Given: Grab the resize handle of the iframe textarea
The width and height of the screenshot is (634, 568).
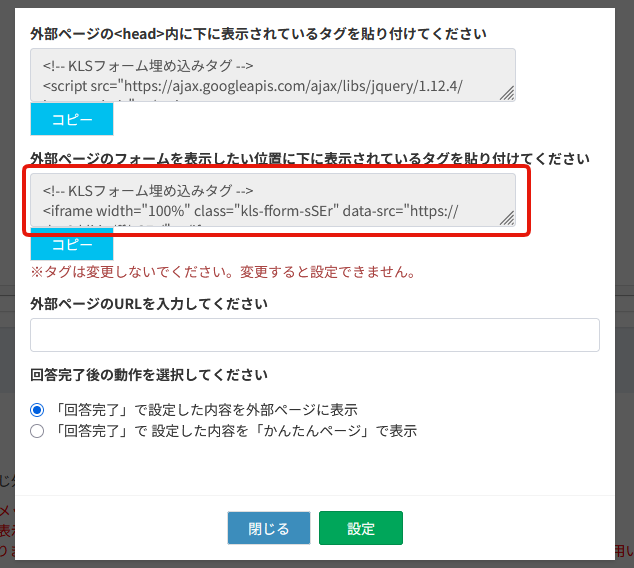Looking at the screenshot, I should pyautogui.click(x=507, y=218).
